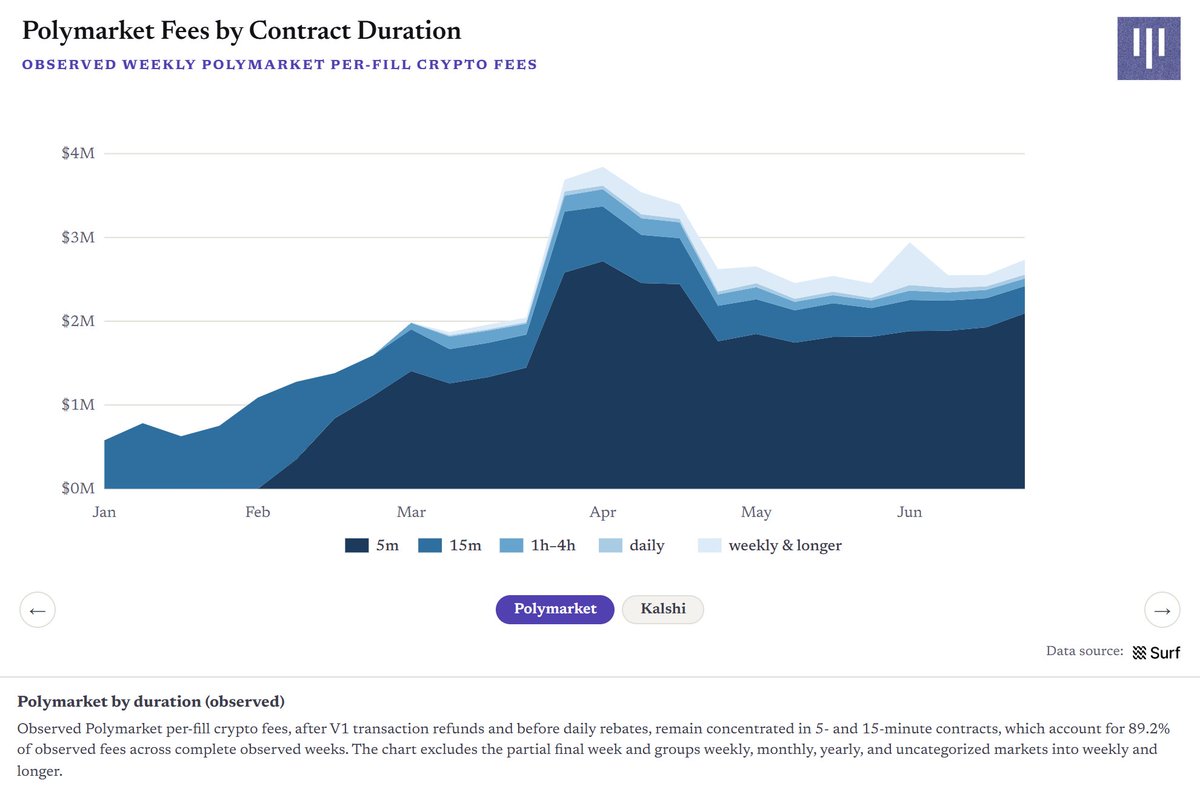The height and width of the screenshot is (800, 1200).
Task: Toggle the weekly & longer legend entry
Action: pos(770,546)
